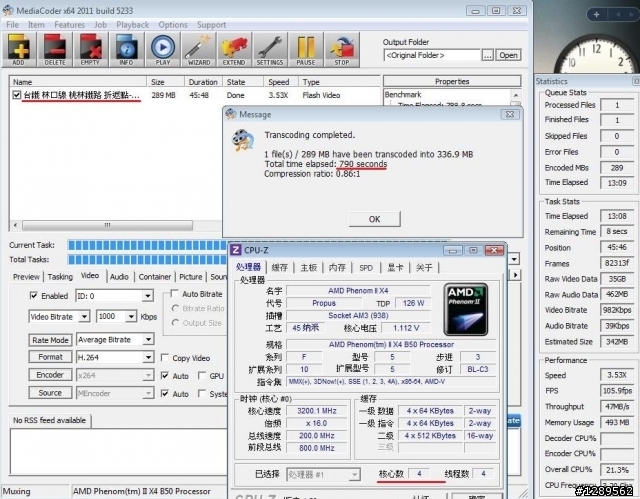Check the Copy Video checkbox
This screenshot has height=499, width=640.
coord(165,358)
